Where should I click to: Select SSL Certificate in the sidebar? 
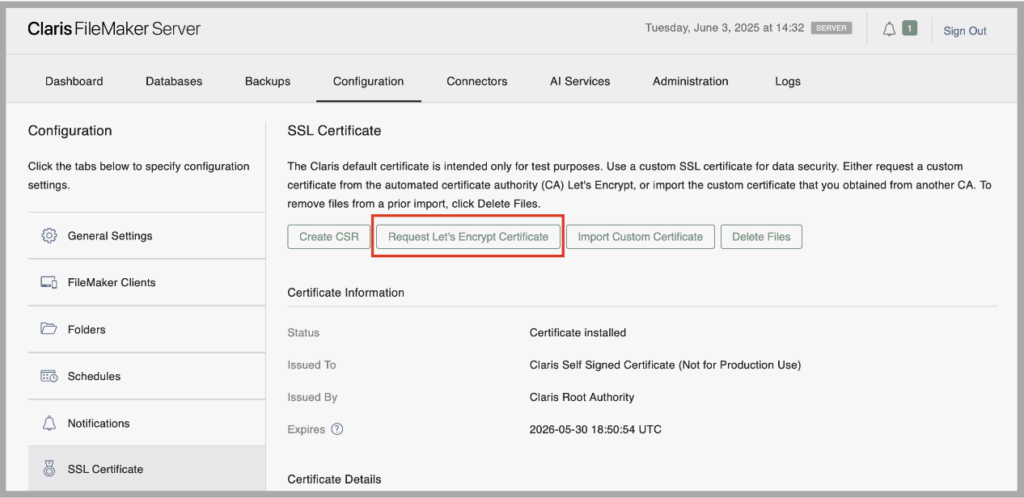pyautogui.click(x=146, y=469)
